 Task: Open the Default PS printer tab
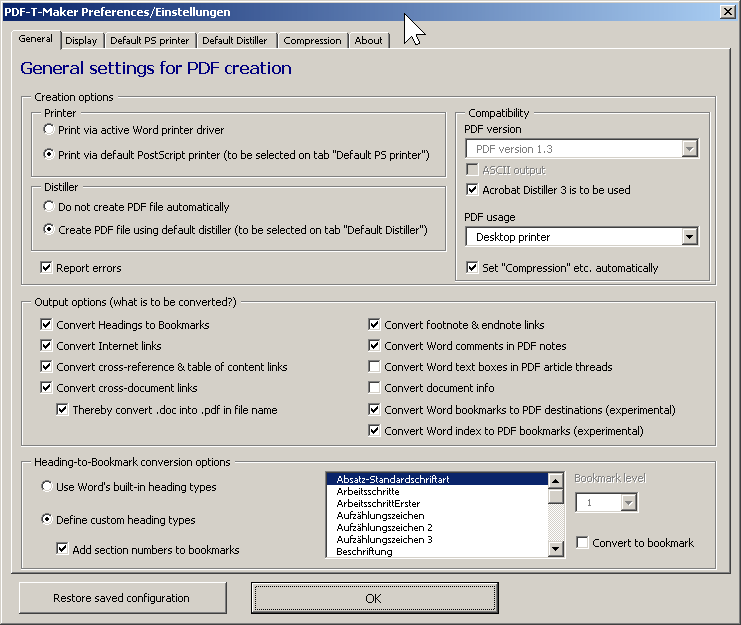(149, 41)
